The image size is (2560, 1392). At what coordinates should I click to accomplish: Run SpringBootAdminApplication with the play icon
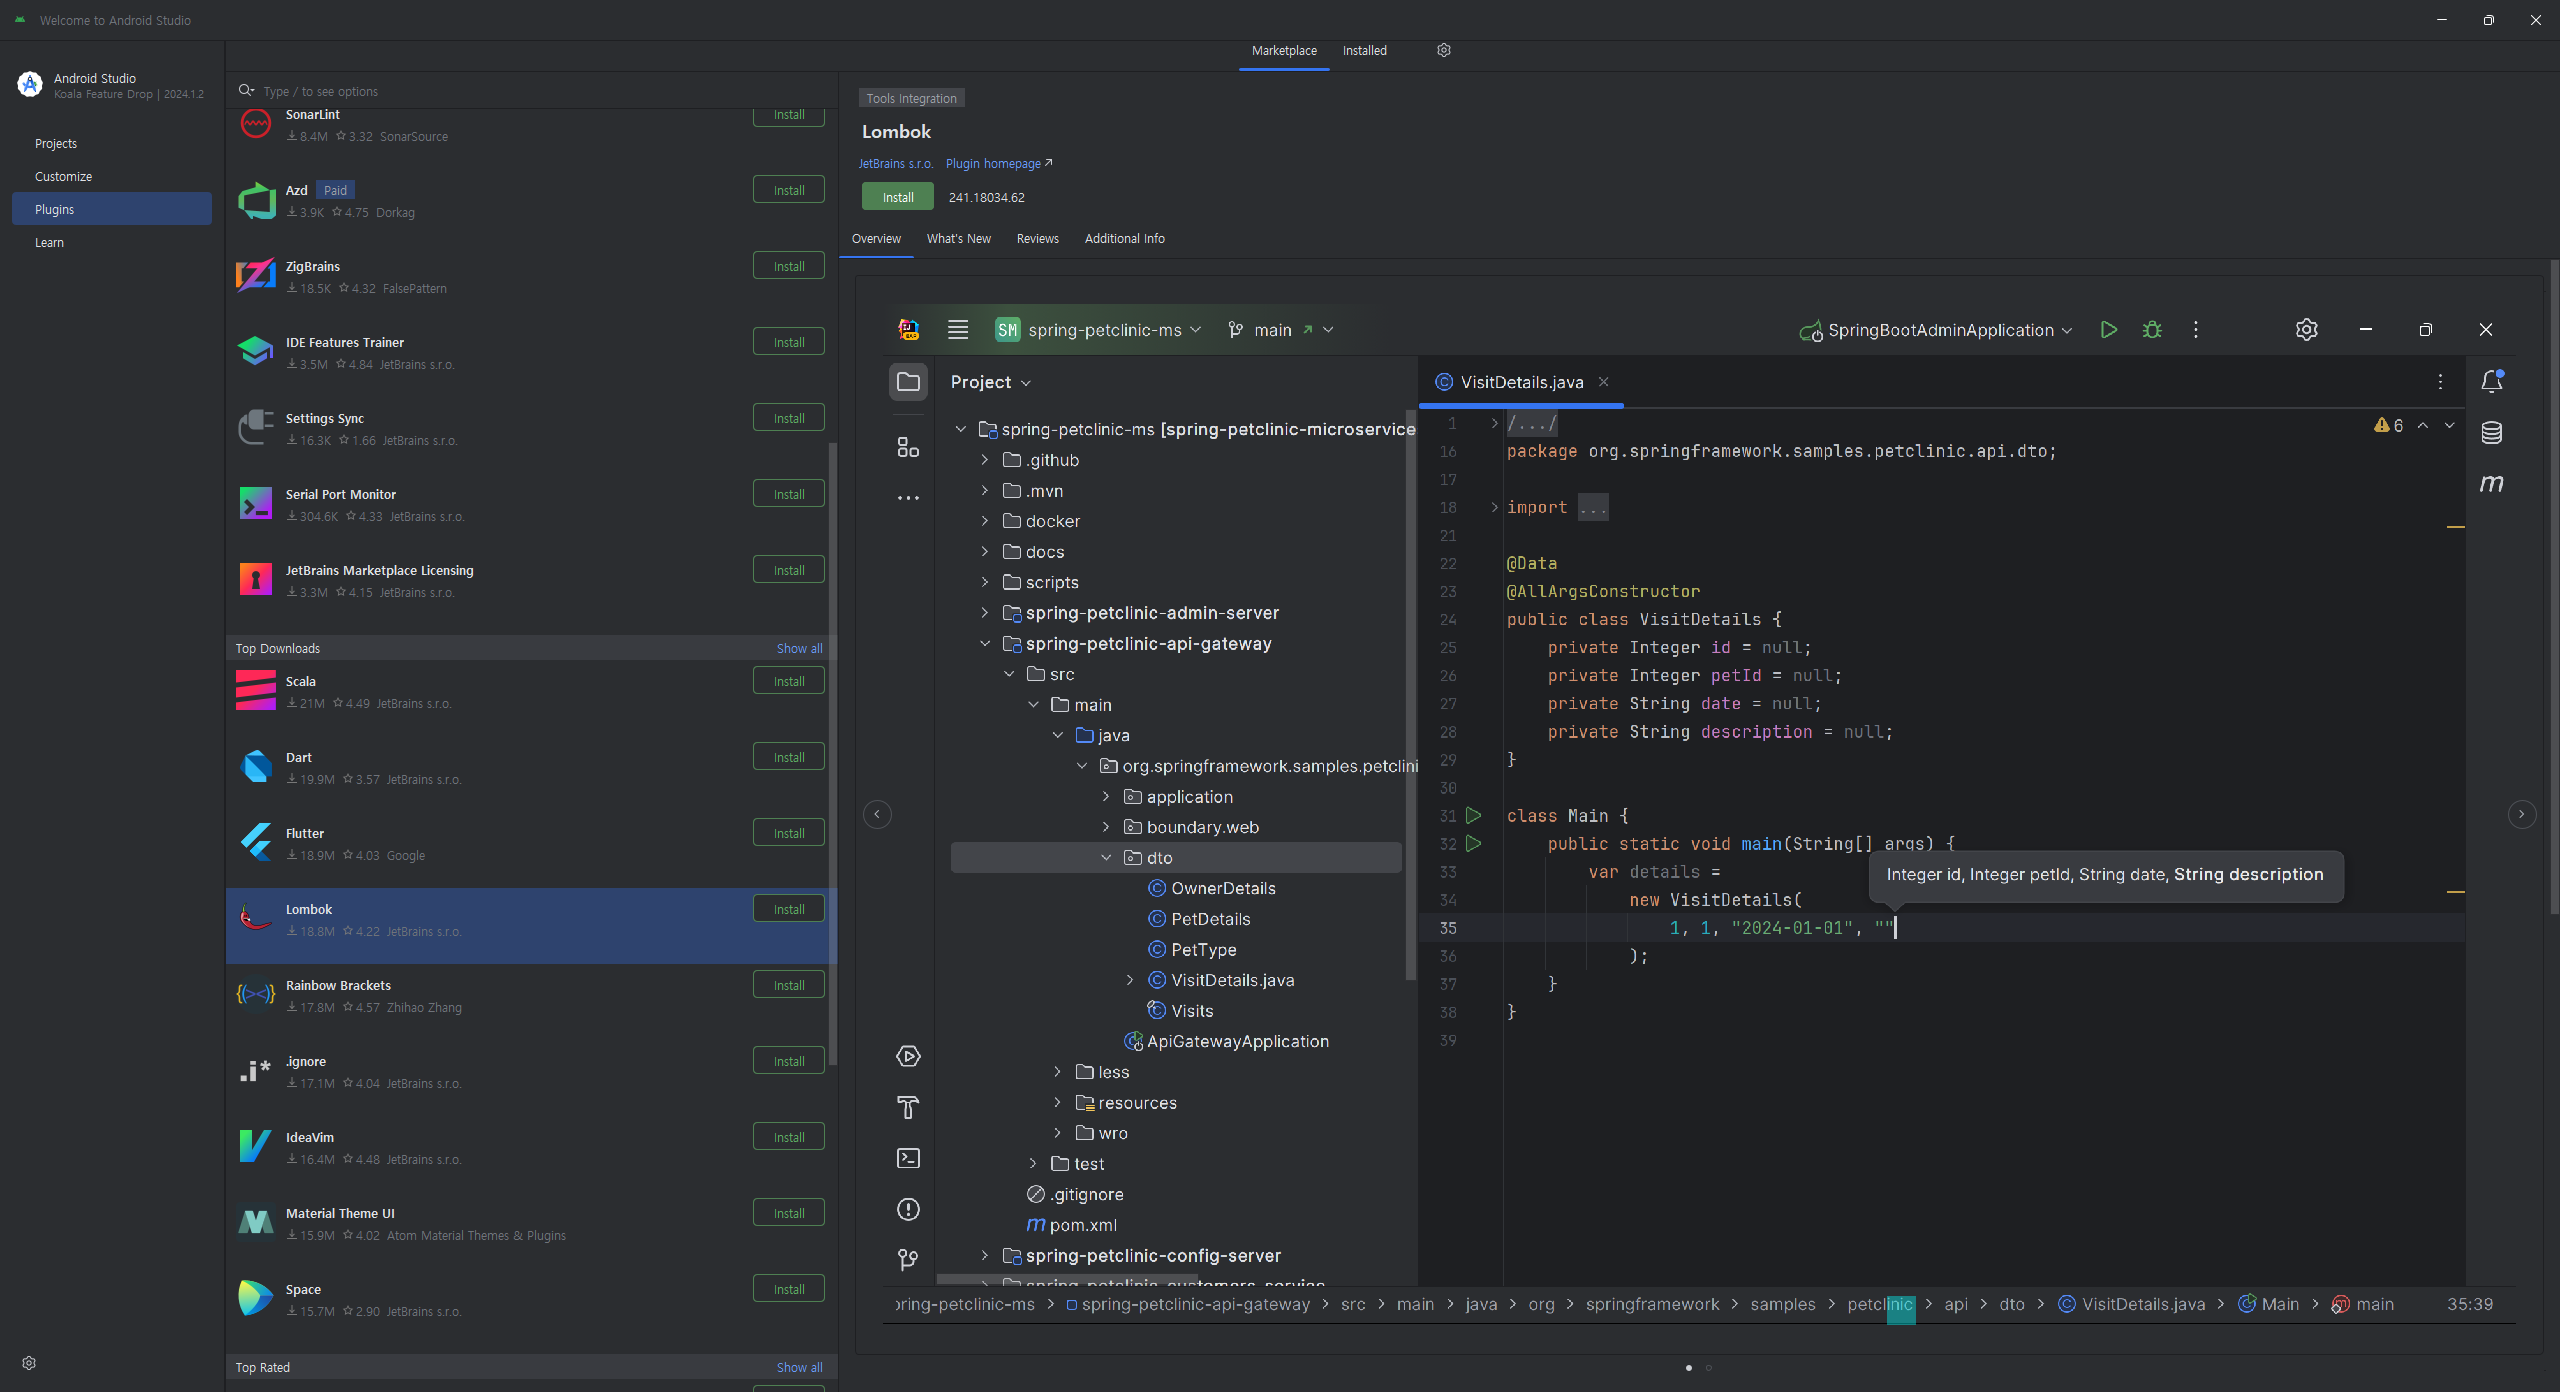[x=2108, y=329]
